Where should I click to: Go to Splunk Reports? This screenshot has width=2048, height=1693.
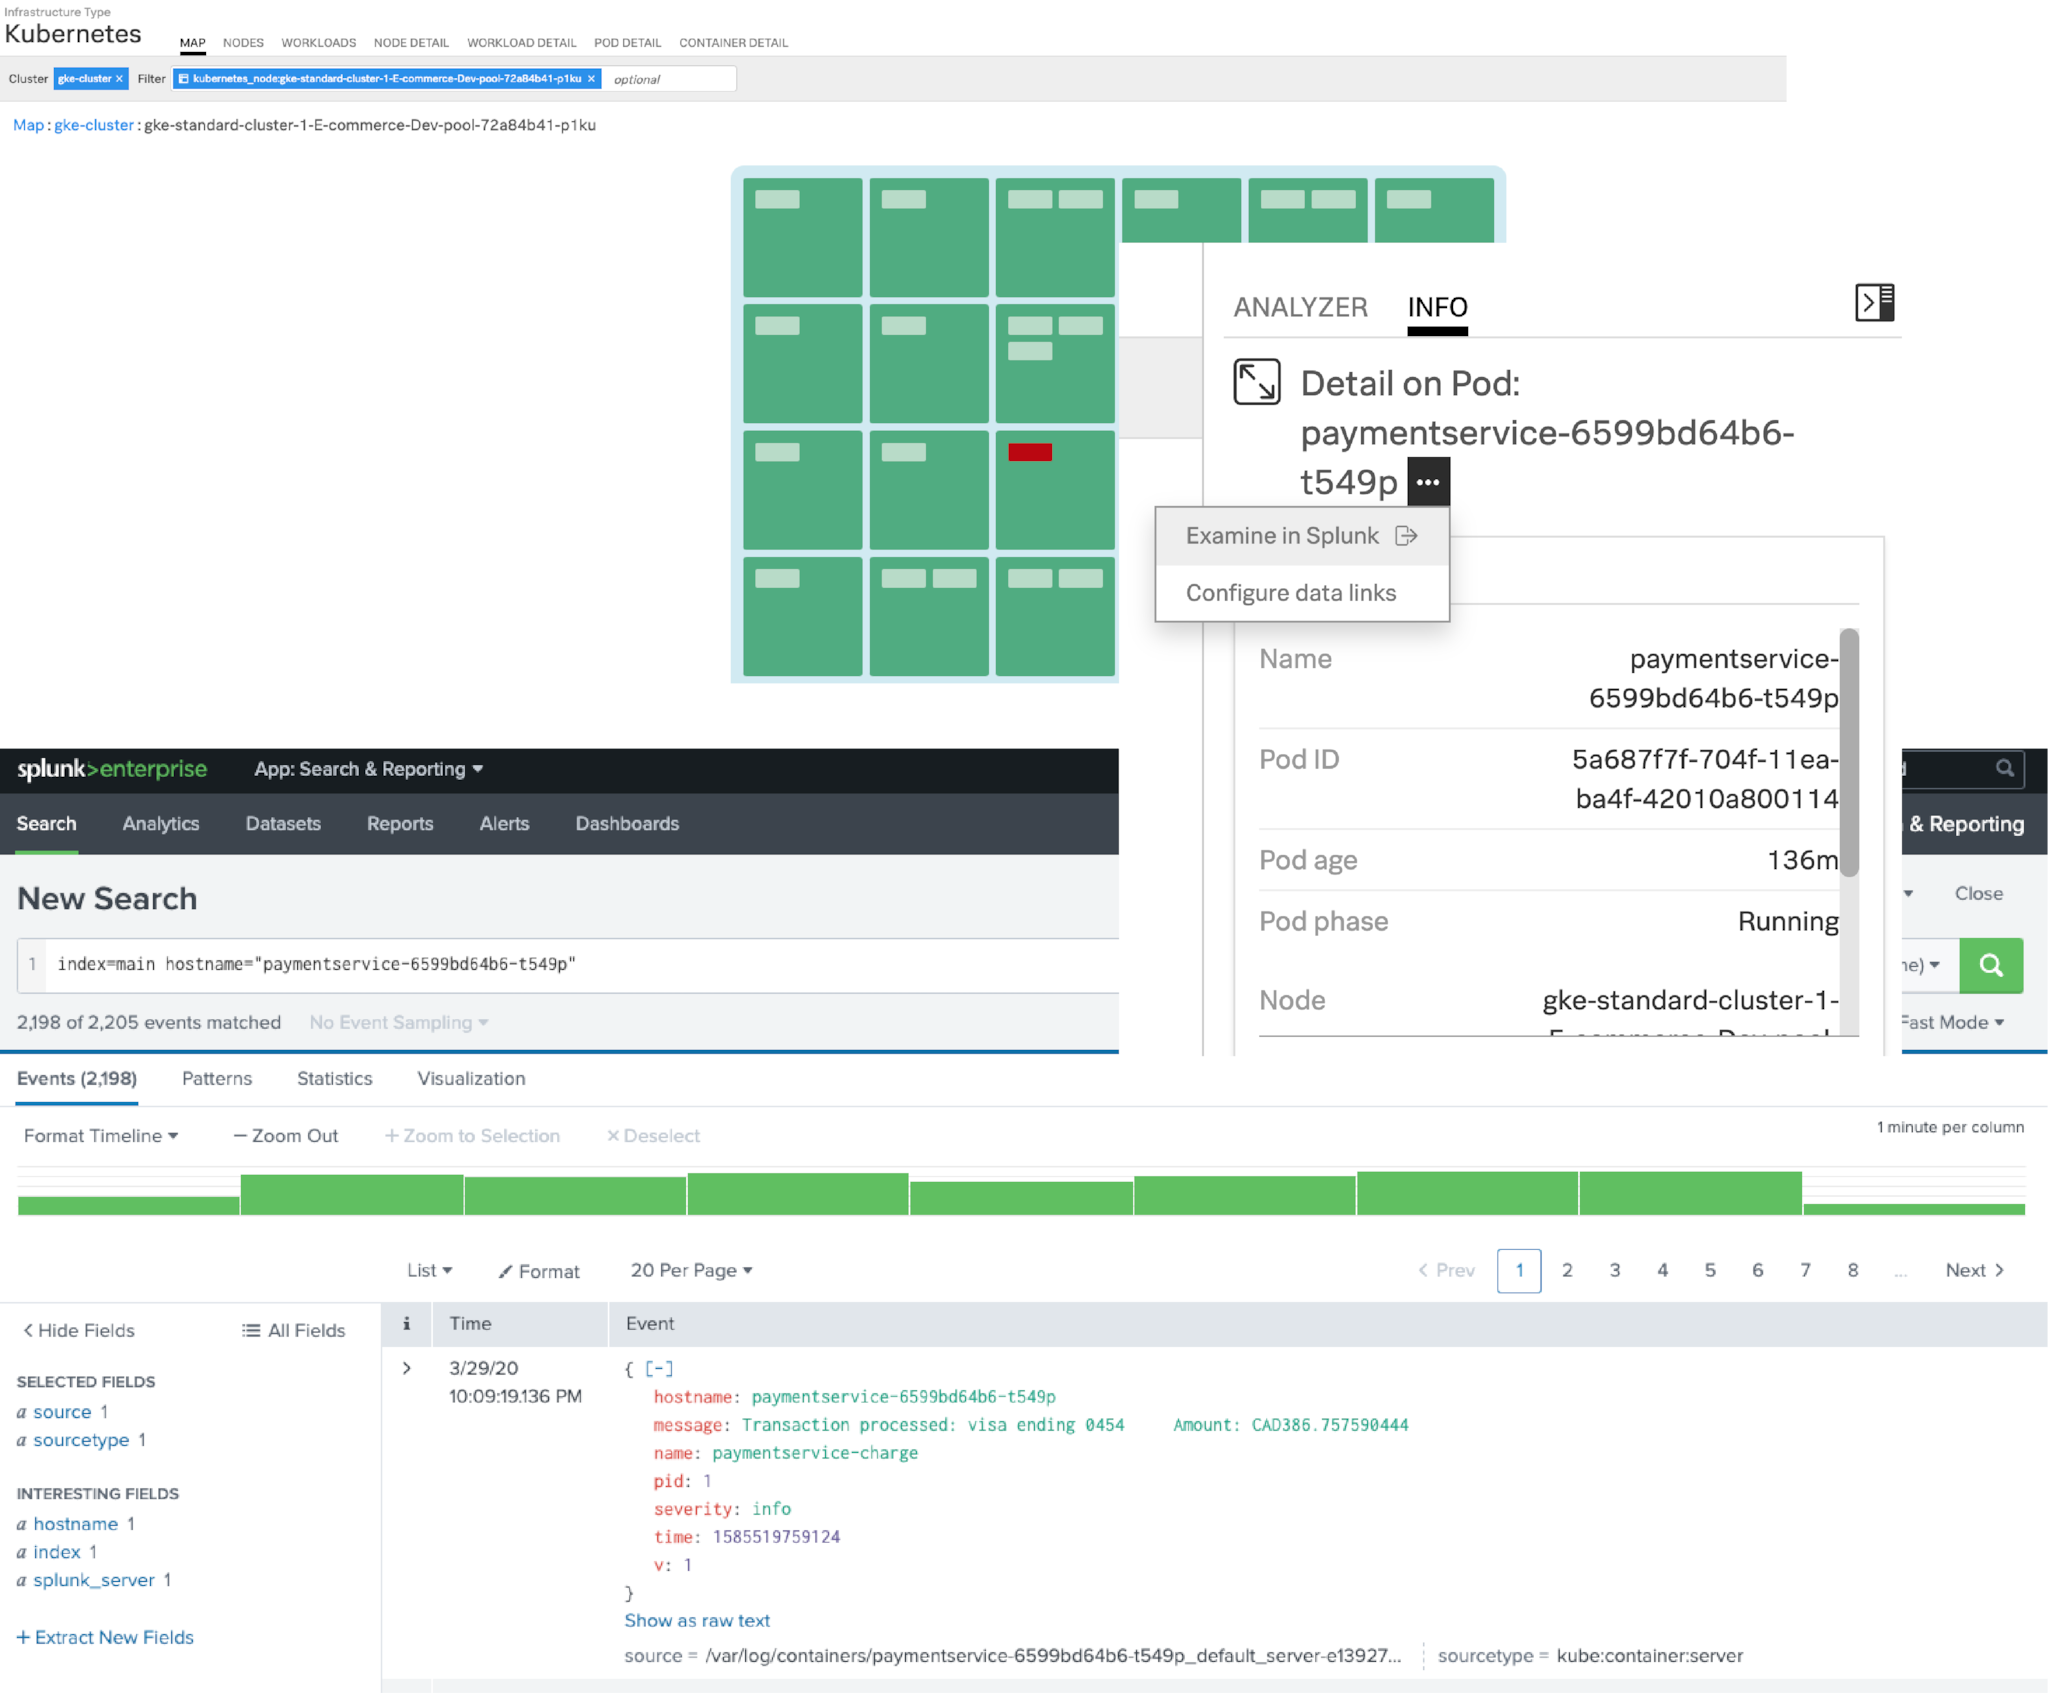(x=399, y=824)
